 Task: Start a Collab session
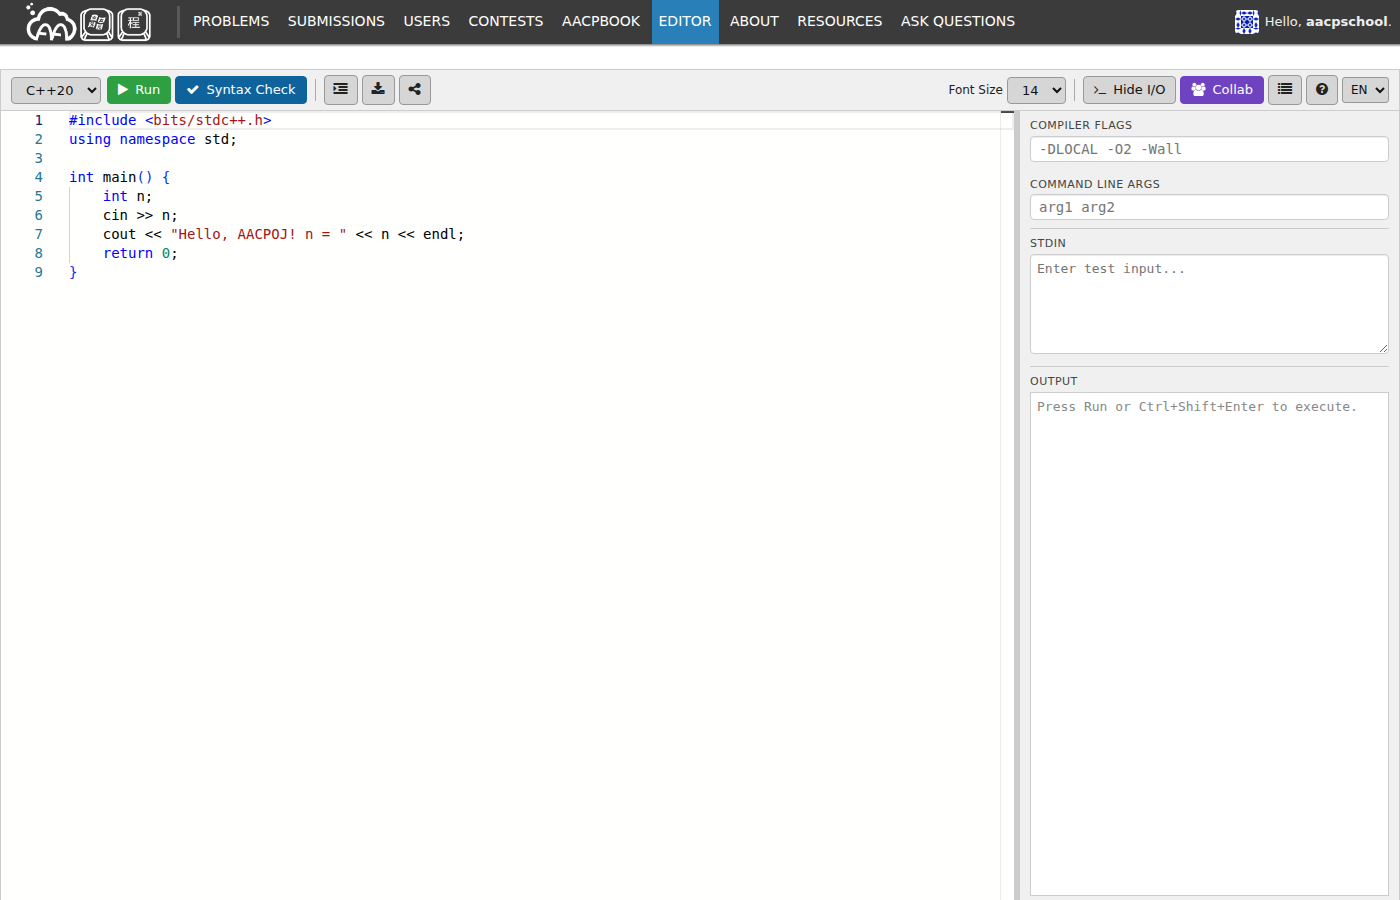pyautogui.click(x=1222, y=90)
